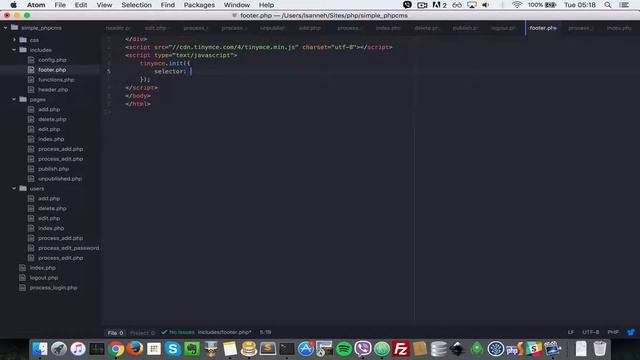The width and height of the screenshot is (640, 360).
Task: Click the Project 0 linter status button
Action: (142, 333)
